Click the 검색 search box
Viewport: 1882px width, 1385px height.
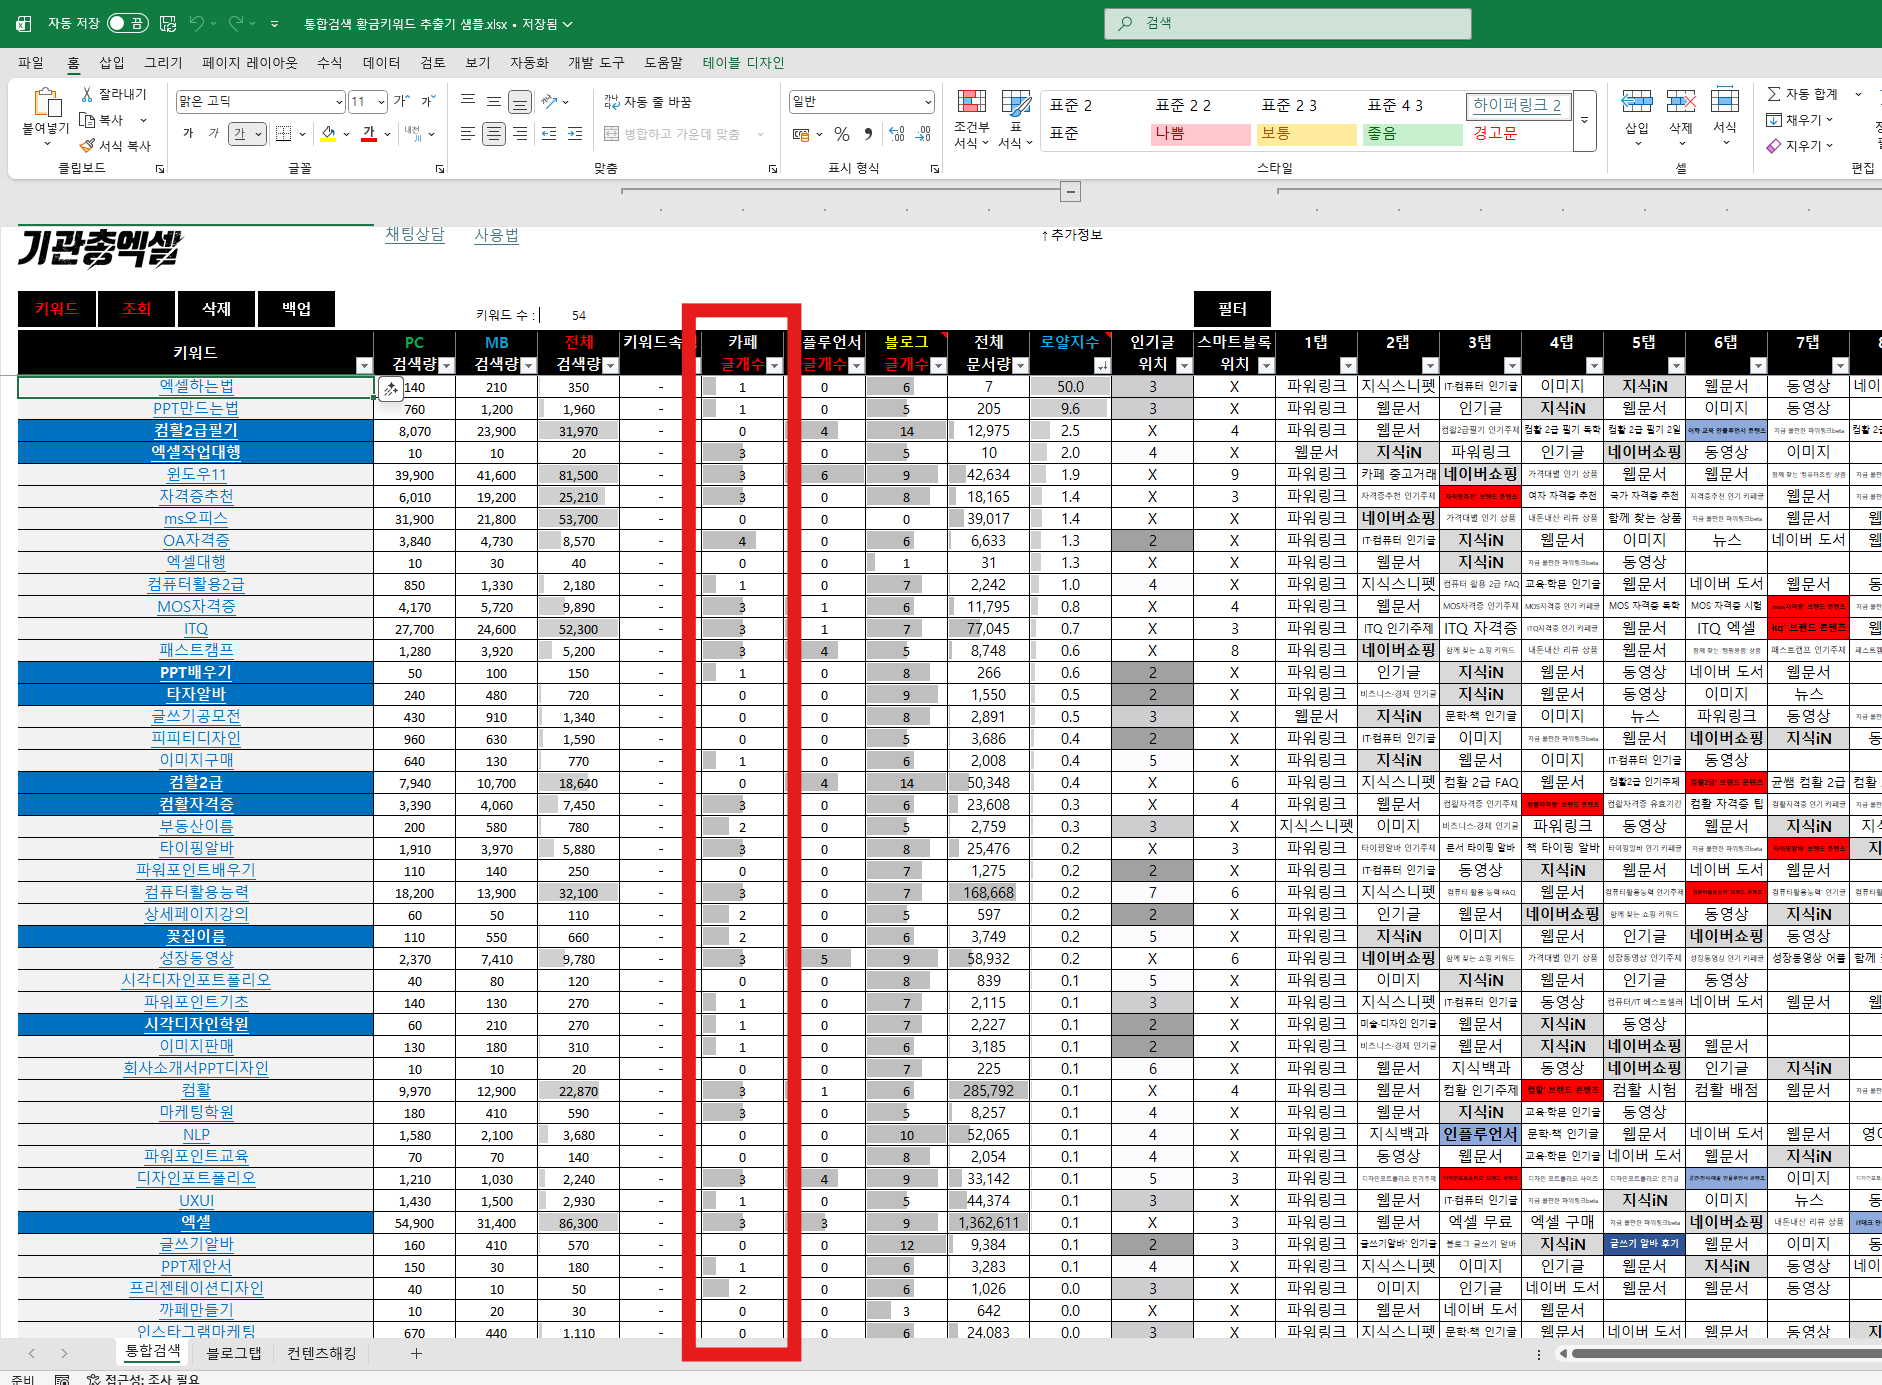click(1288, 23)
